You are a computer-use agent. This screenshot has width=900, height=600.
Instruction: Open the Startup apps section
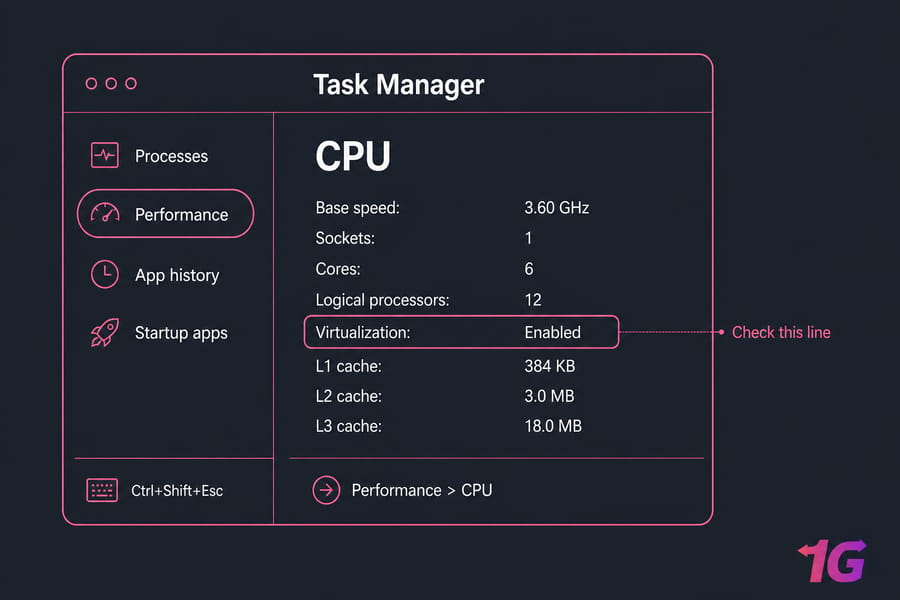[181, 333]
